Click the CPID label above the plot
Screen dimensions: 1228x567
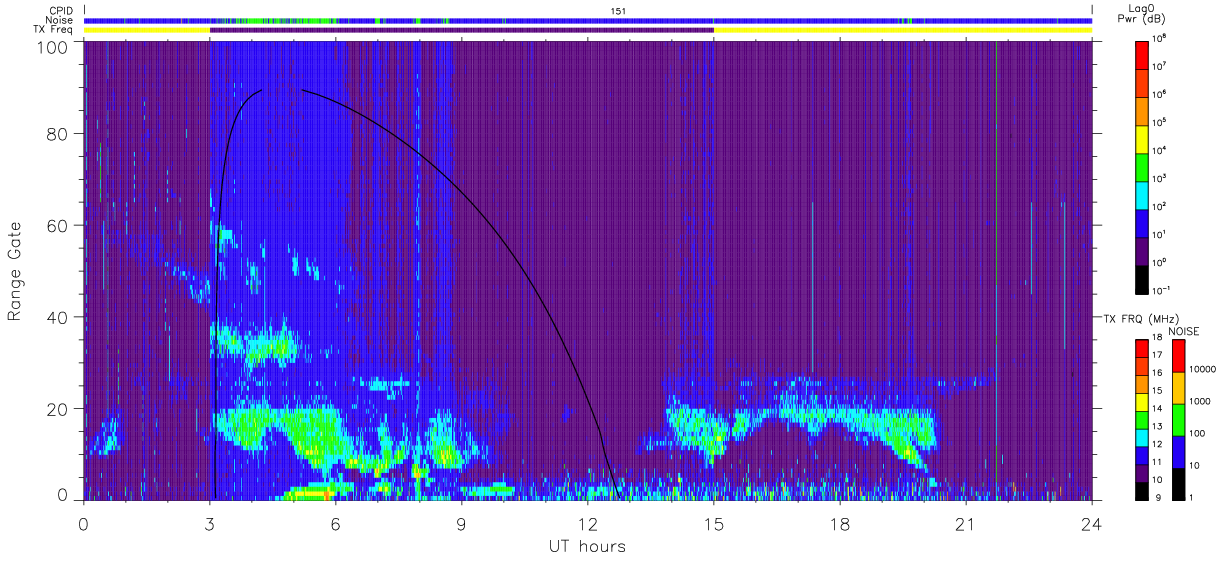(59, 11)
